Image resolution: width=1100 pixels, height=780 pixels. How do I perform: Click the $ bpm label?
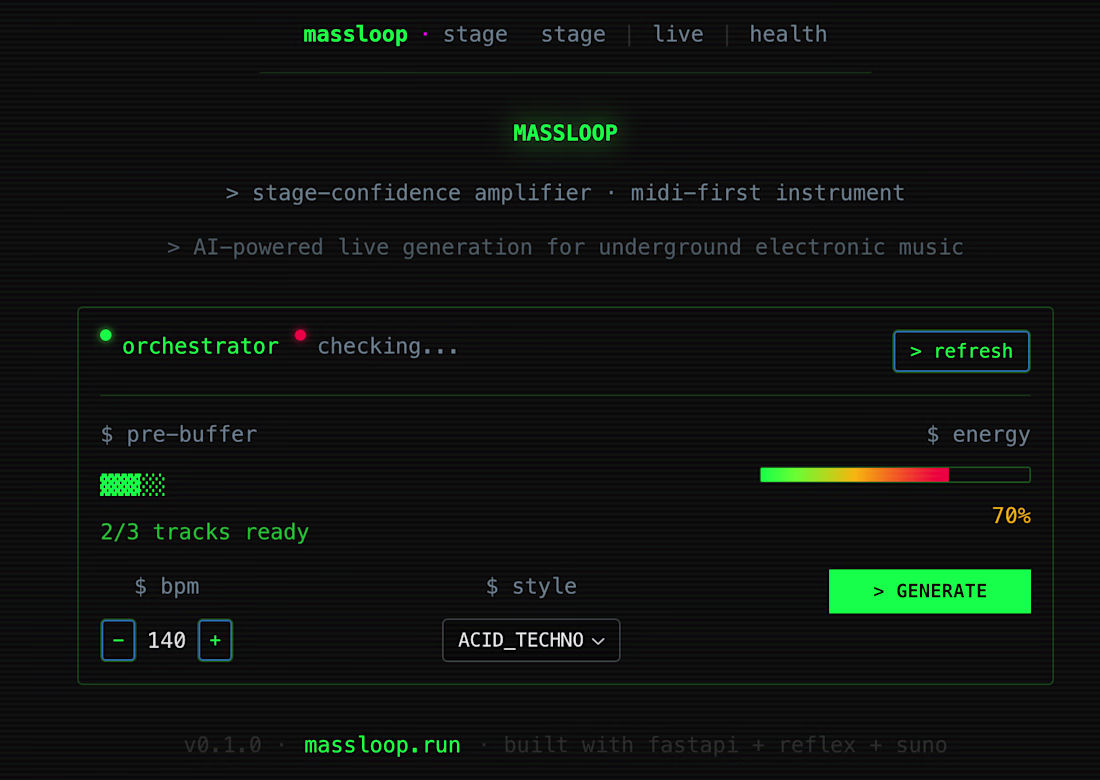[x=167, y=586]
